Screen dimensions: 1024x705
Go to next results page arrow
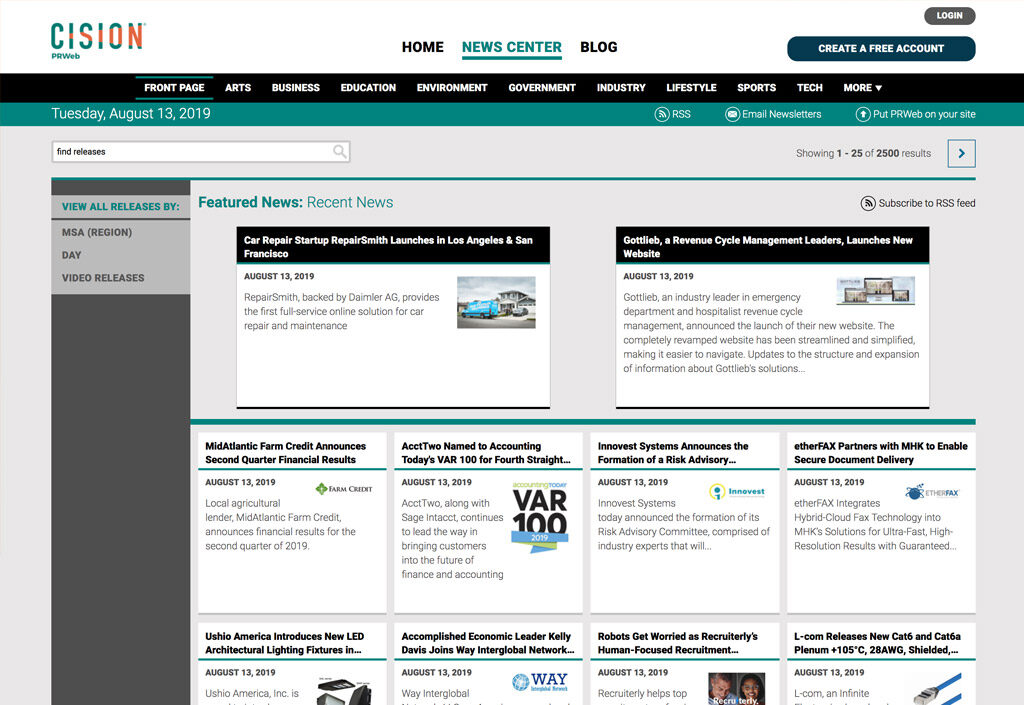961,153
